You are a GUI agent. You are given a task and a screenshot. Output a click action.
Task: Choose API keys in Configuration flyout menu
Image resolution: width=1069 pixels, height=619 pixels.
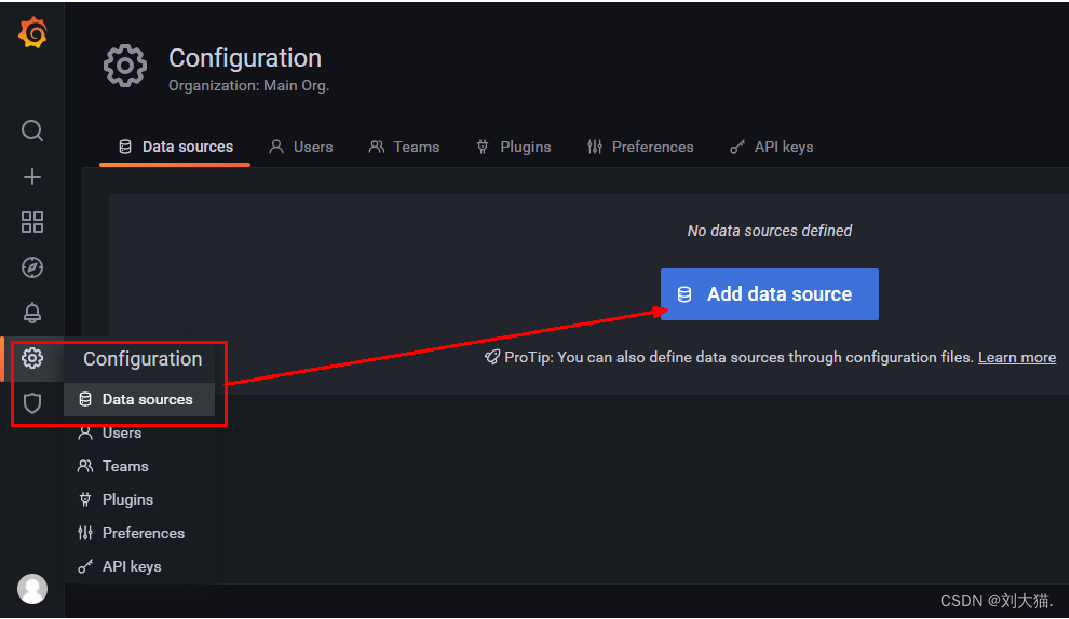tap(131, 566)
